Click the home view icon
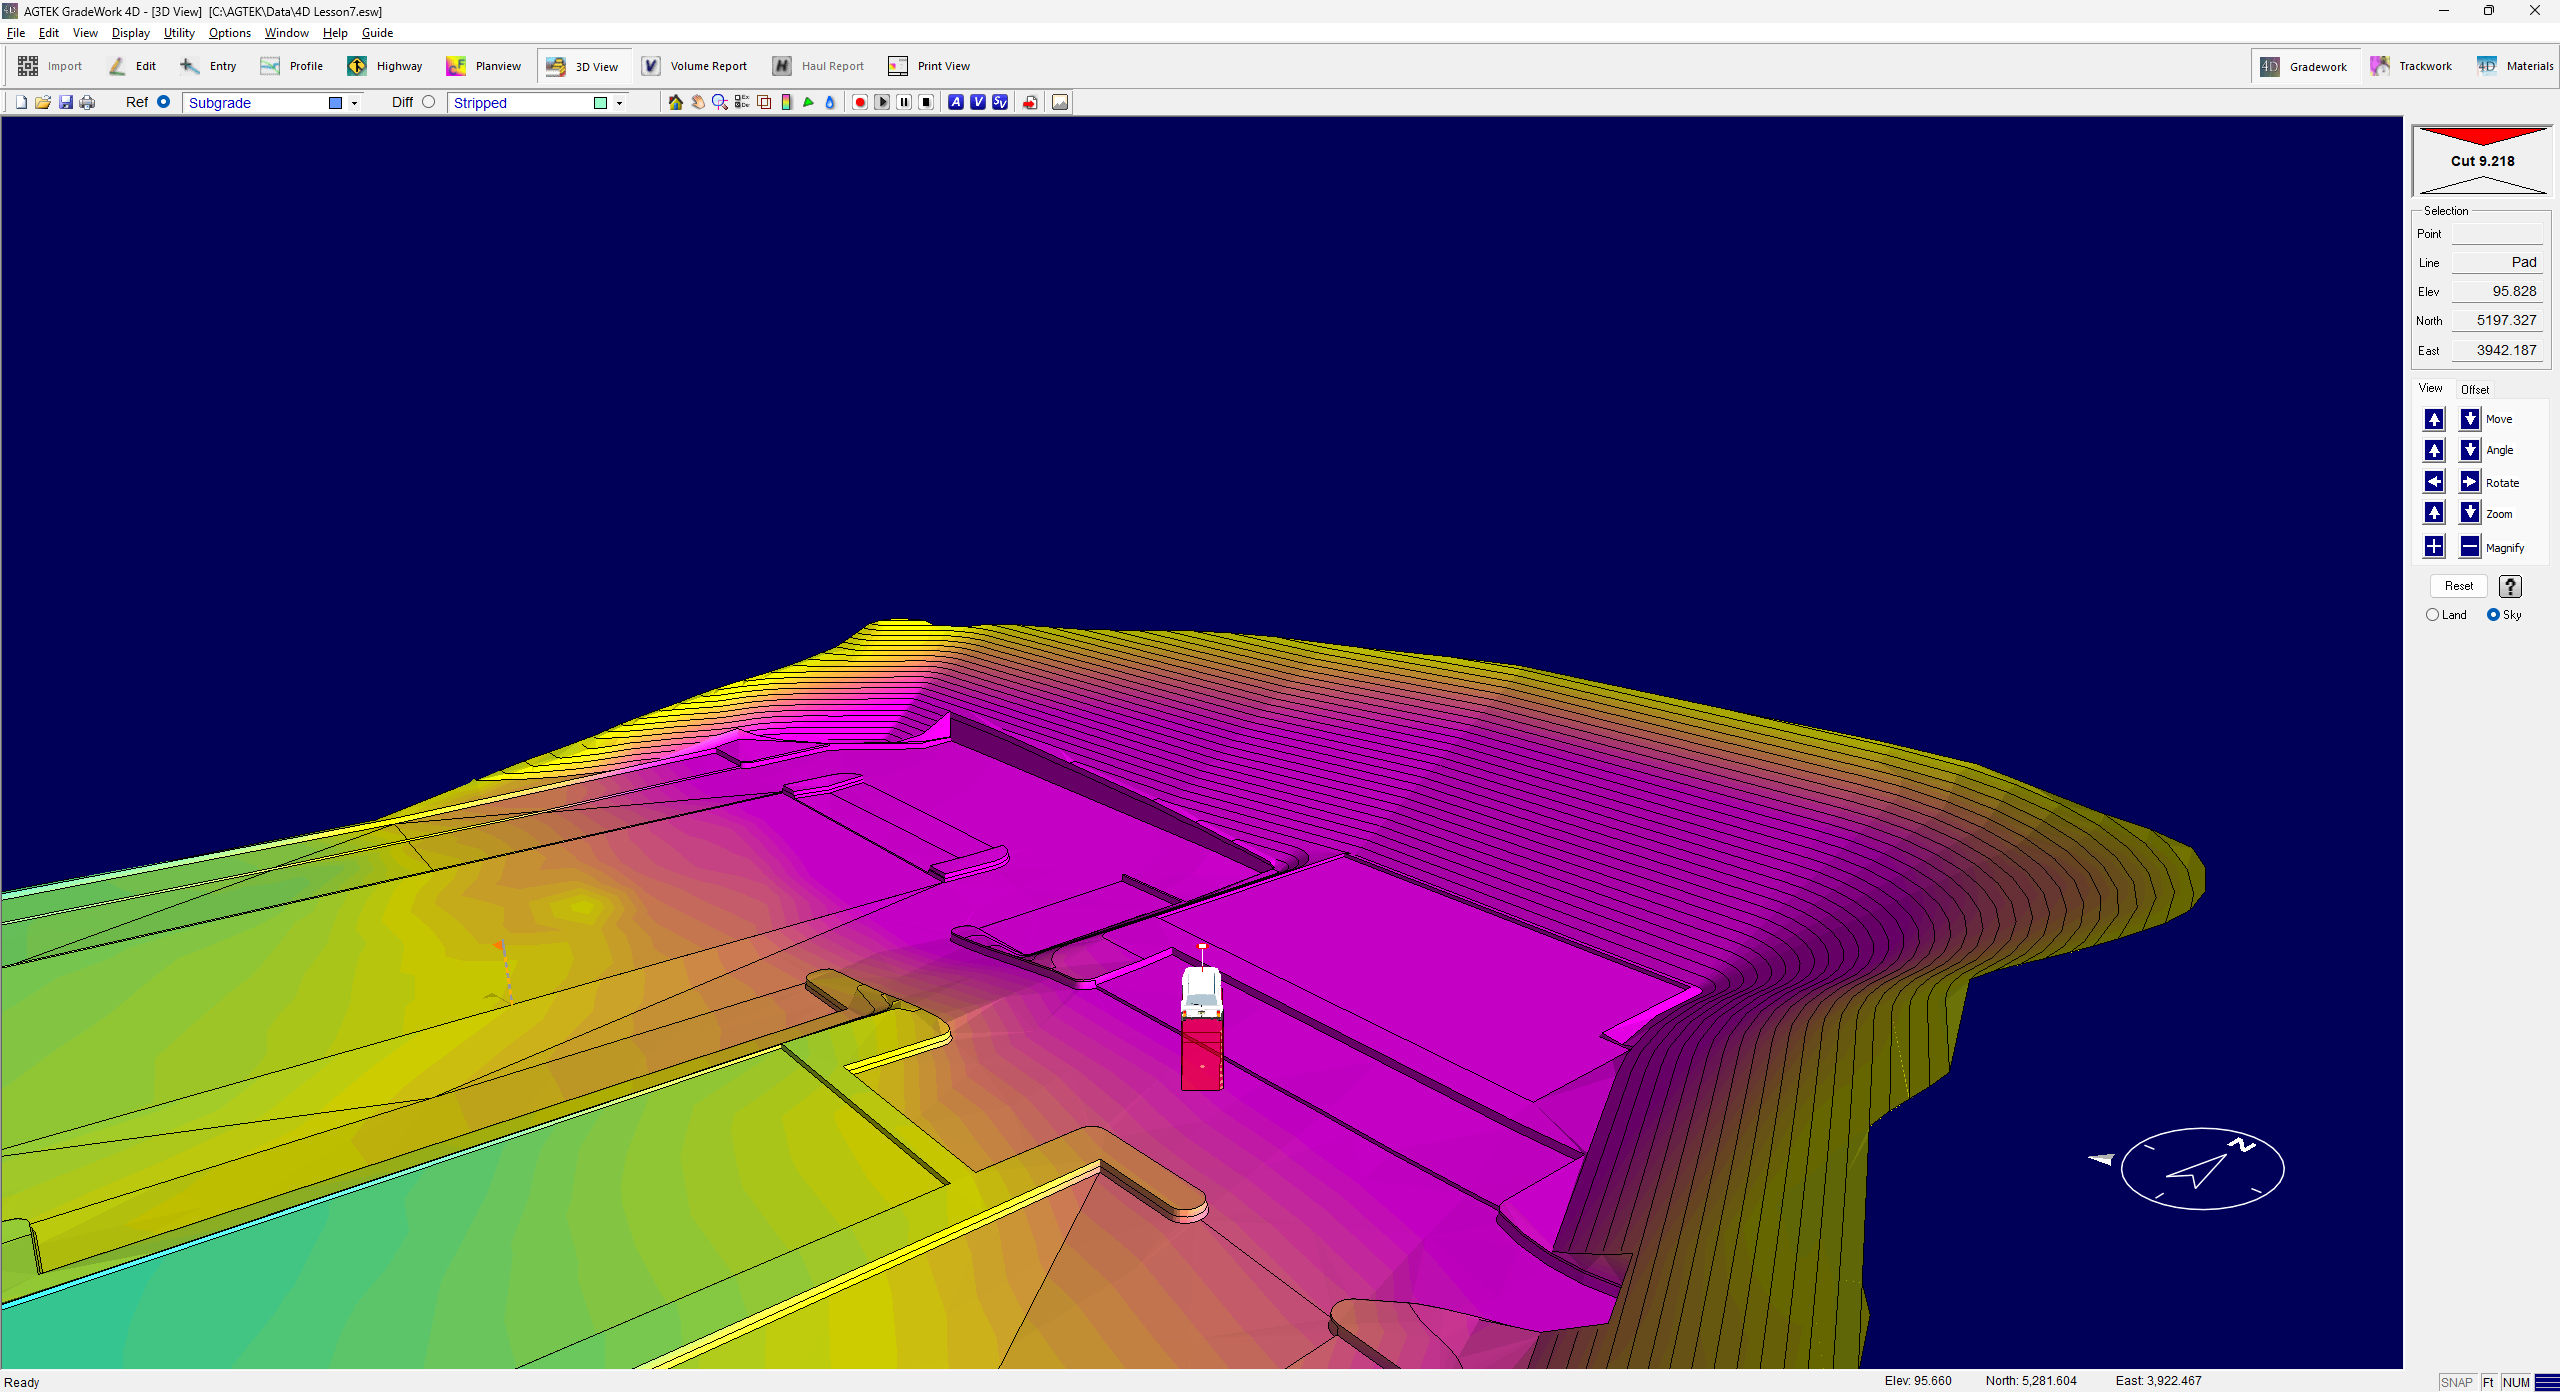The width and height of the screenshot is (2560, 1392). pos(676,102)
